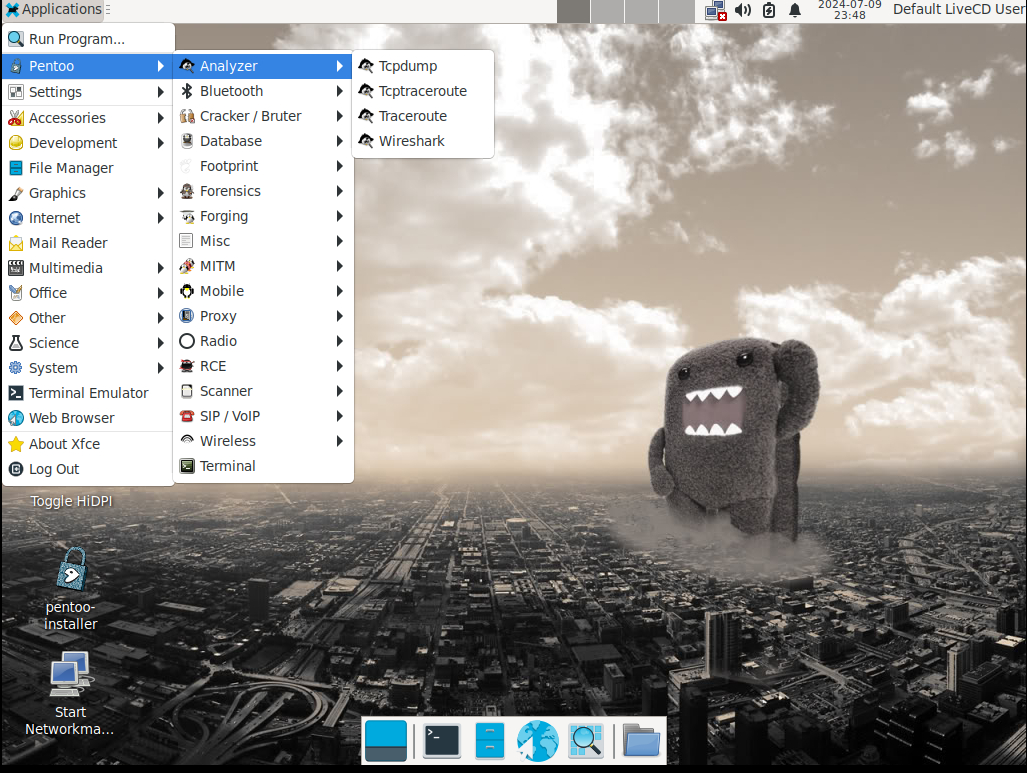This screenshot has width=1027, height=773.
Task: Click Forging category icon
Action: (187, 216)
